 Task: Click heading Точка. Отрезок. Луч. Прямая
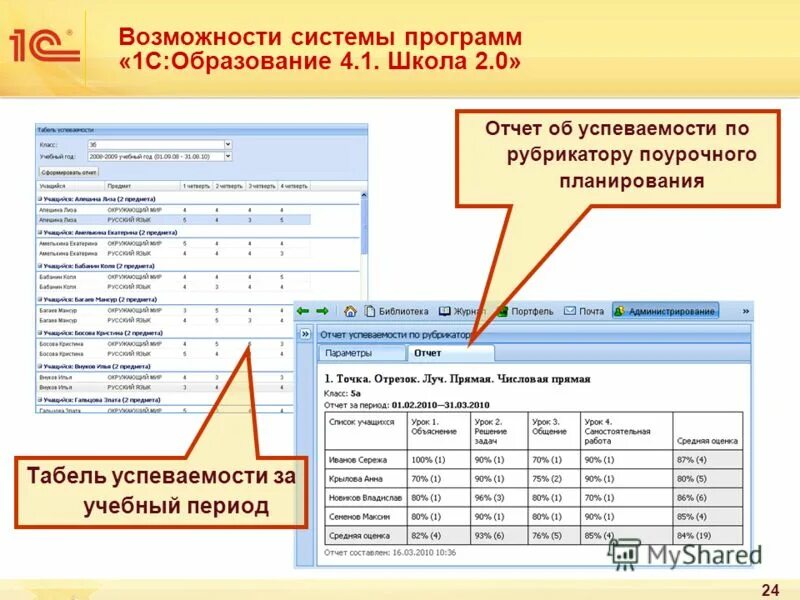(457, 379)
